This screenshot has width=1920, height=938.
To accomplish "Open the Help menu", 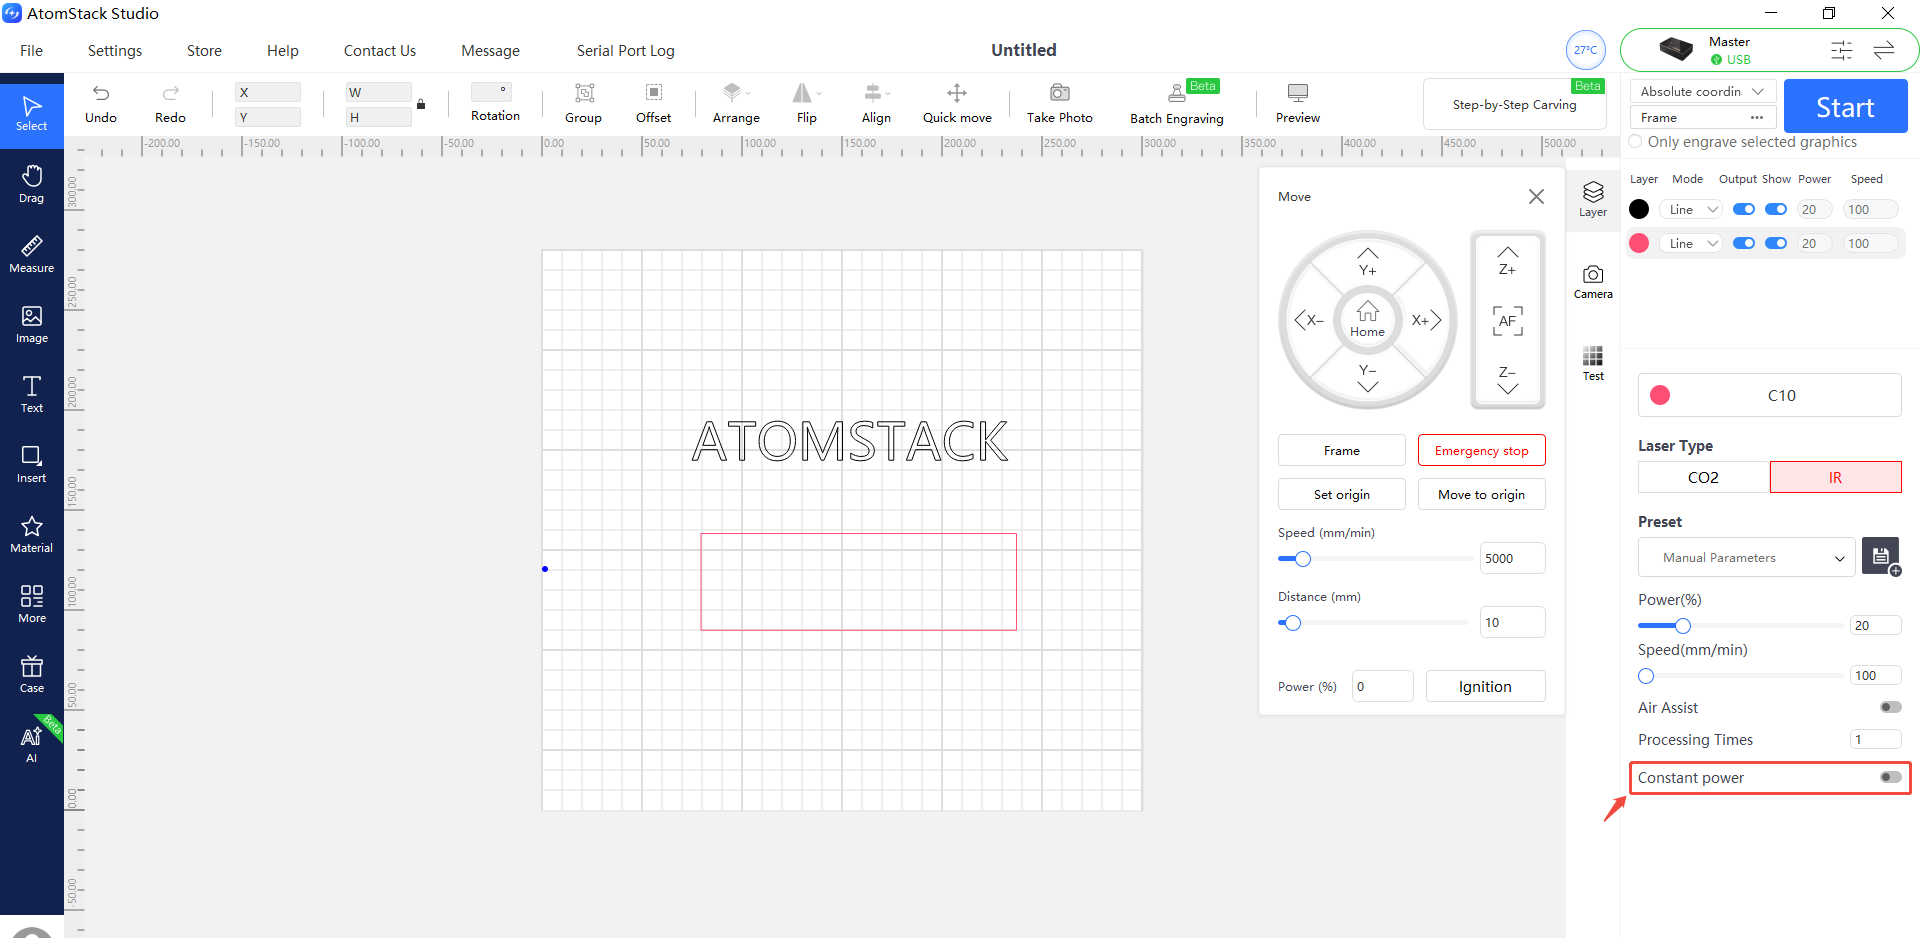I will (283, 51).
